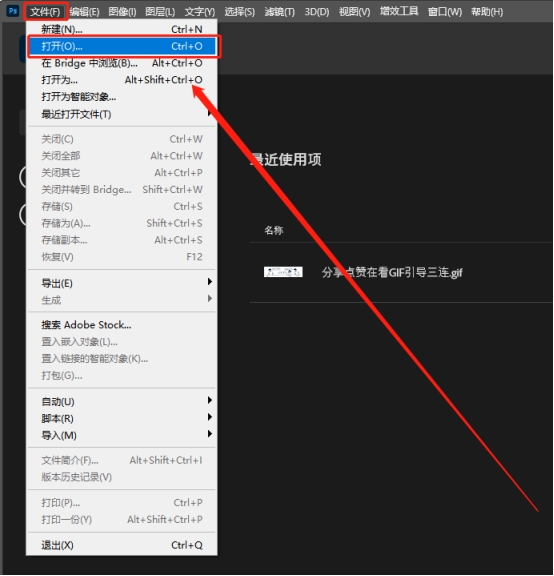Image resolution: width=554 pixels, height=576 pixels.
Task: Click the 关闭(C) menu entry
Action: tap(122, 139)
